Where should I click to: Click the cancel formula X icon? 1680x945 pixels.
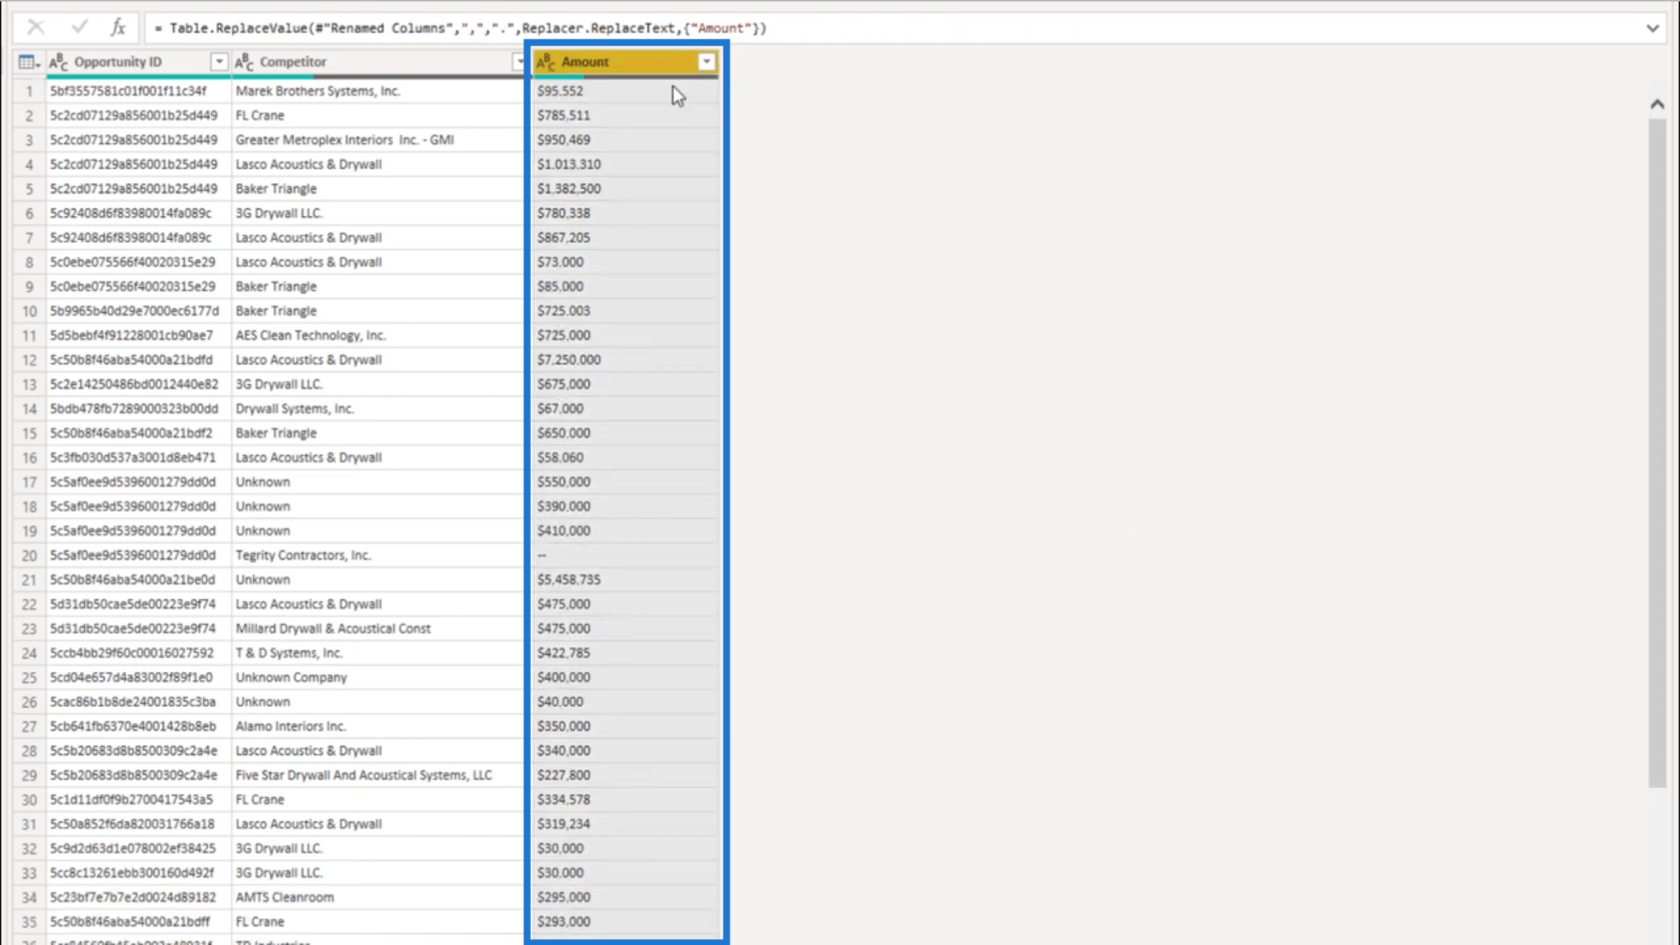click(x=36, y=28)
